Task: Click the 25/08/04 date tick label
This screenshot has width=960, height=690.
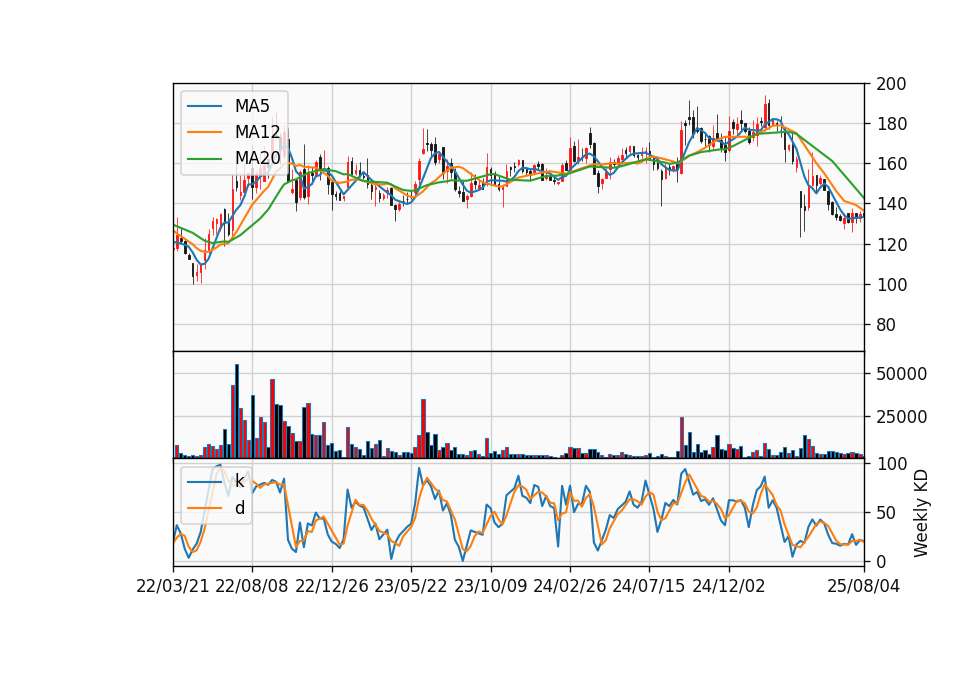Action: coord(864,586)
